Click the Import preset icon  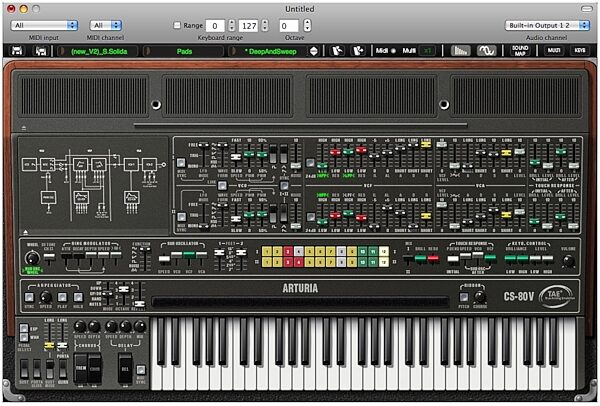[337, 51]
